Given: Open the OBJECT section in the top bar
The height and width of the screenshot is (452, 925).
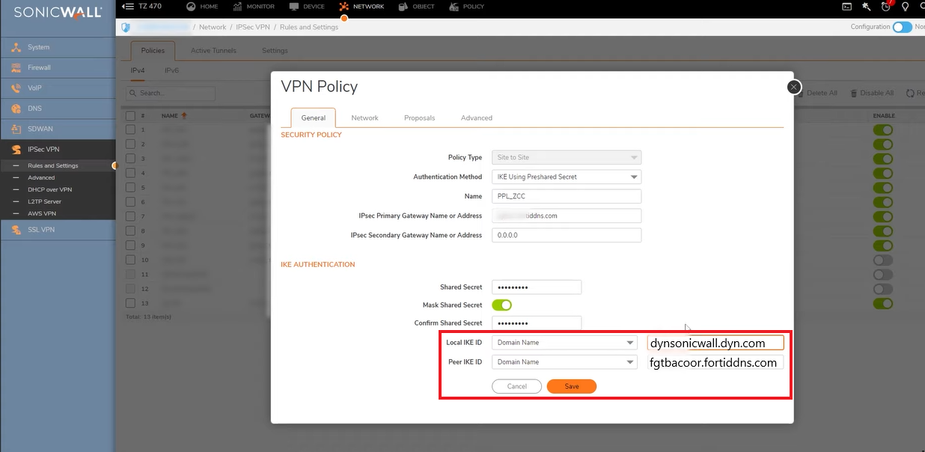Looking at the screenshot, I should pos(416,6).
